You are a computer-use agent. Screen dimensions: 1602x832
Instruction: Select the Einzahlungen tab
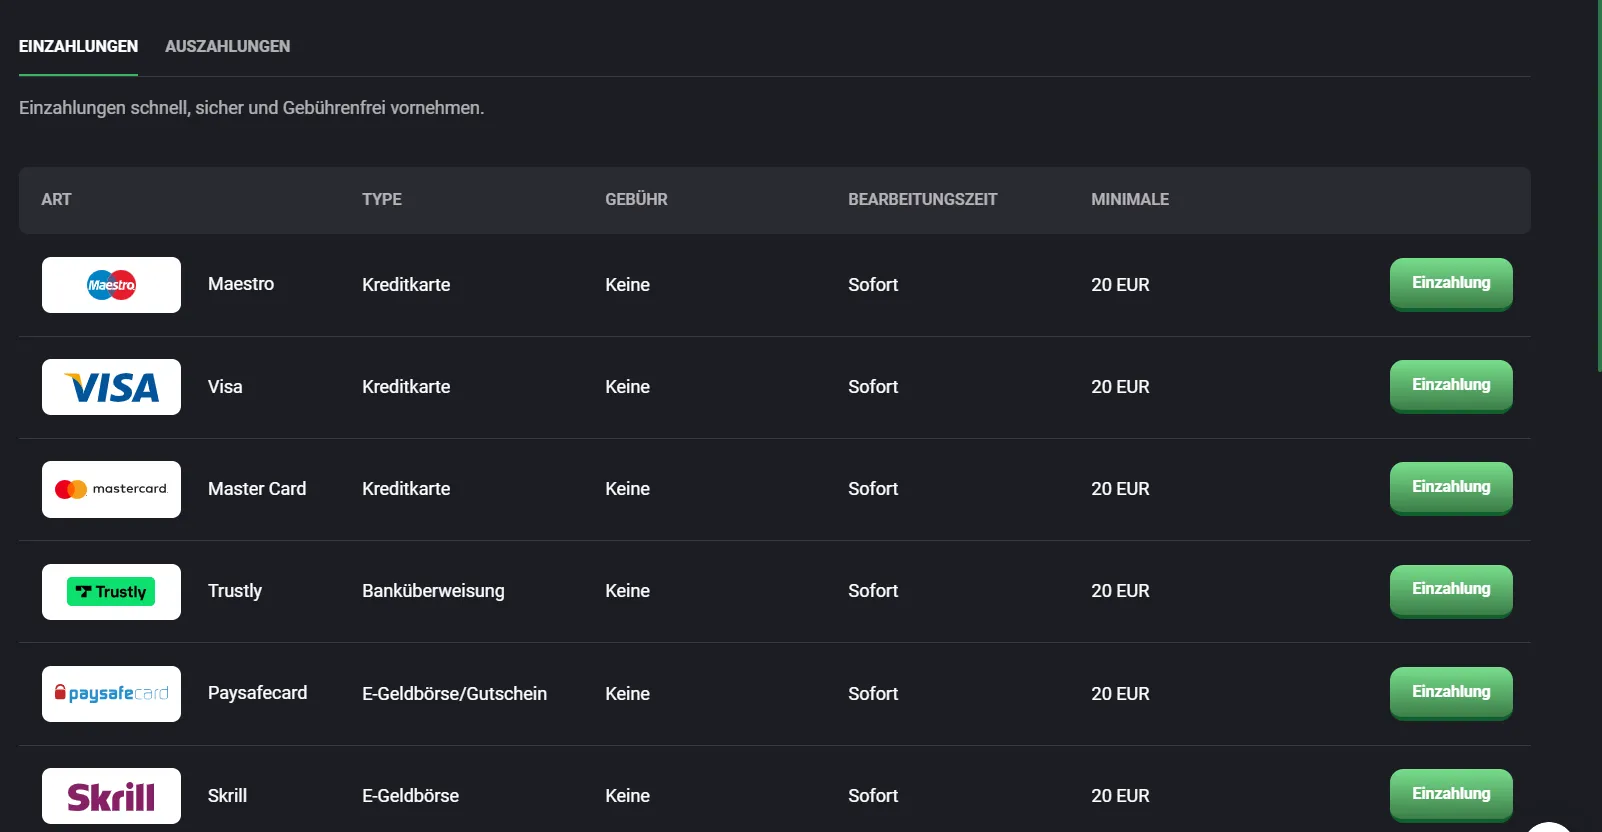click(78, 46)
